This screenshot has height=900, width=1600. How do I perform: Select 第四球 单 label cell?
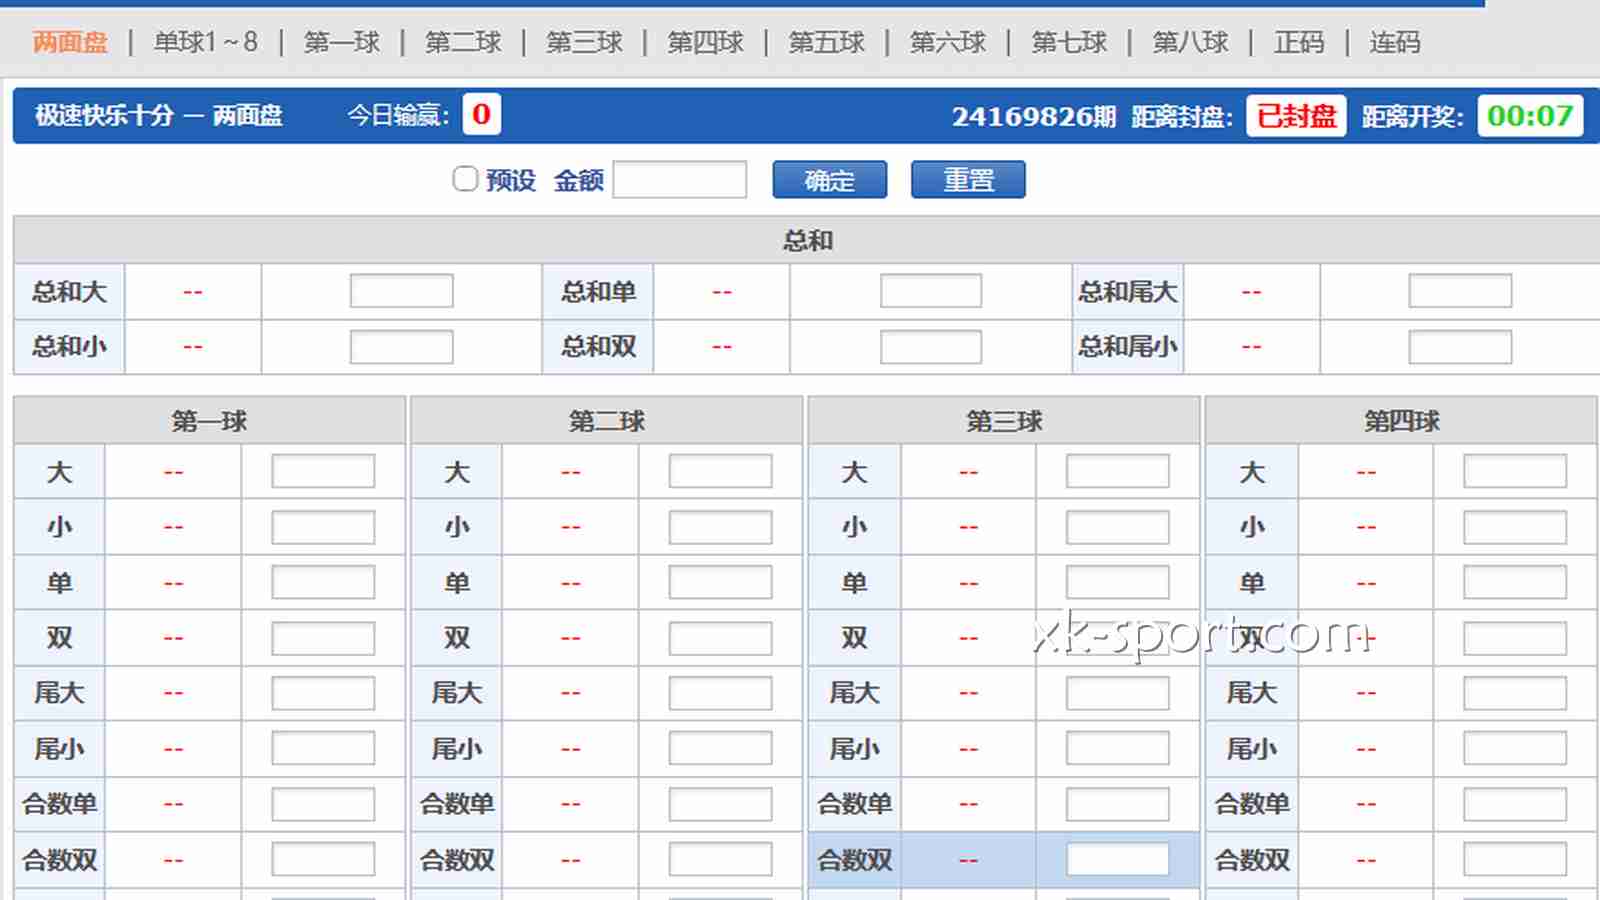[1252, 582]
